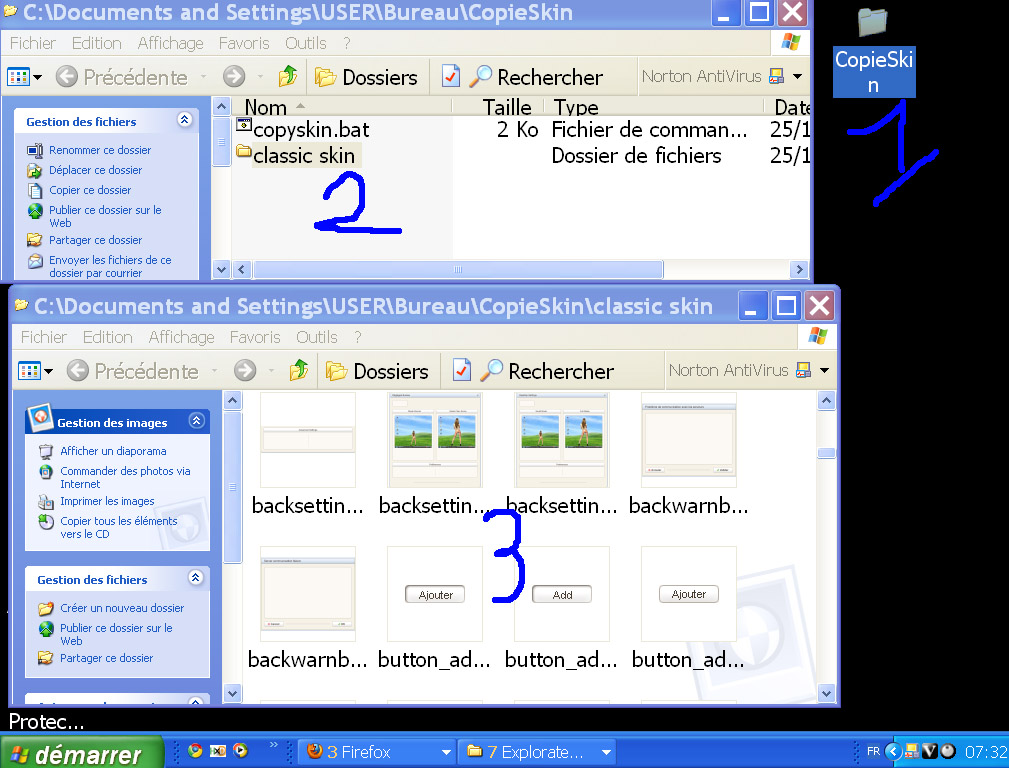Screen dimensions: 1009x768
Task: Click Commander des photos via Internet
Action: tap(125, 477)
